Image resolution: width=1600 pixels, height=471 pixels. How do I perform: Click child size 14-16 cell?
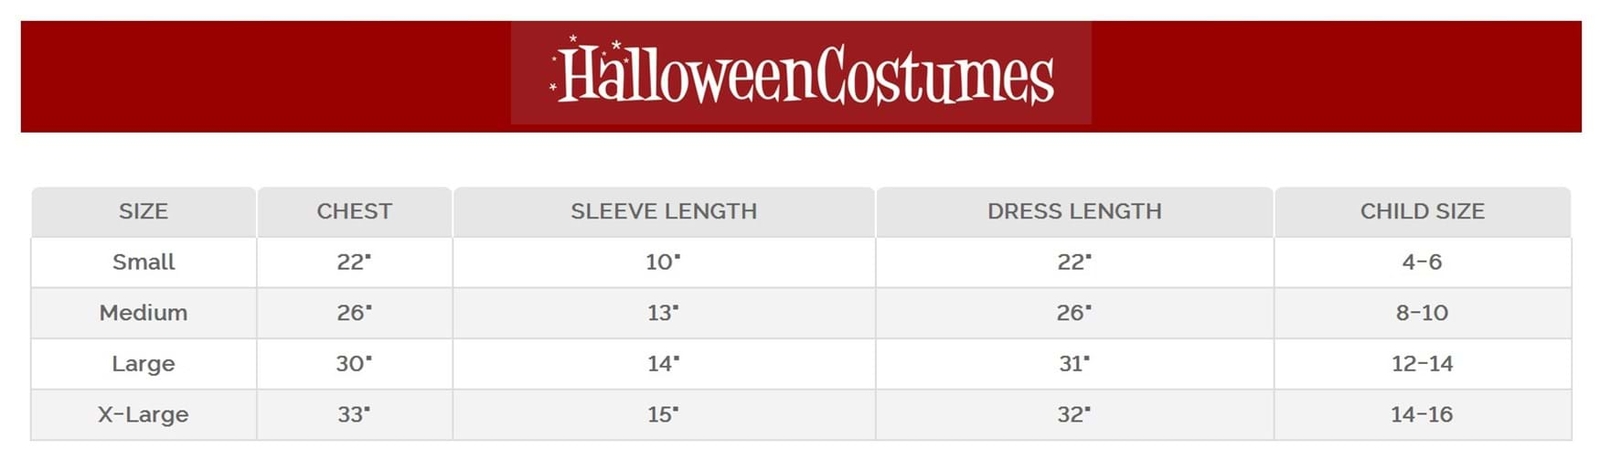tap(1422, 414)
